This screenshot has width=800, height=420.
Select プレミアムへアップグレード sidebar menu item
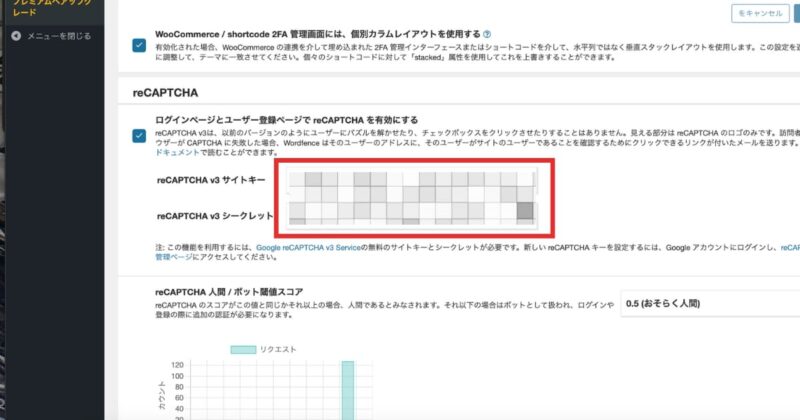(52, 7)
